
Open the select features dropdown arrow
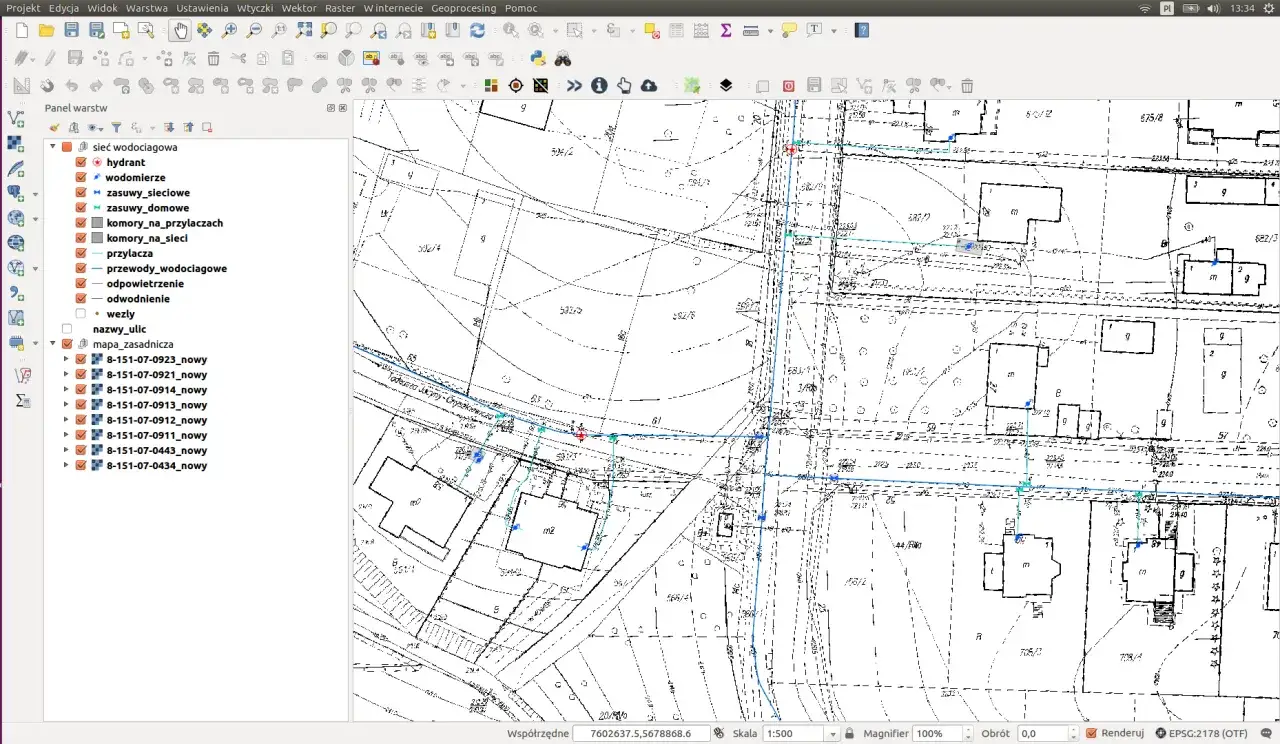tap(594, 31)
